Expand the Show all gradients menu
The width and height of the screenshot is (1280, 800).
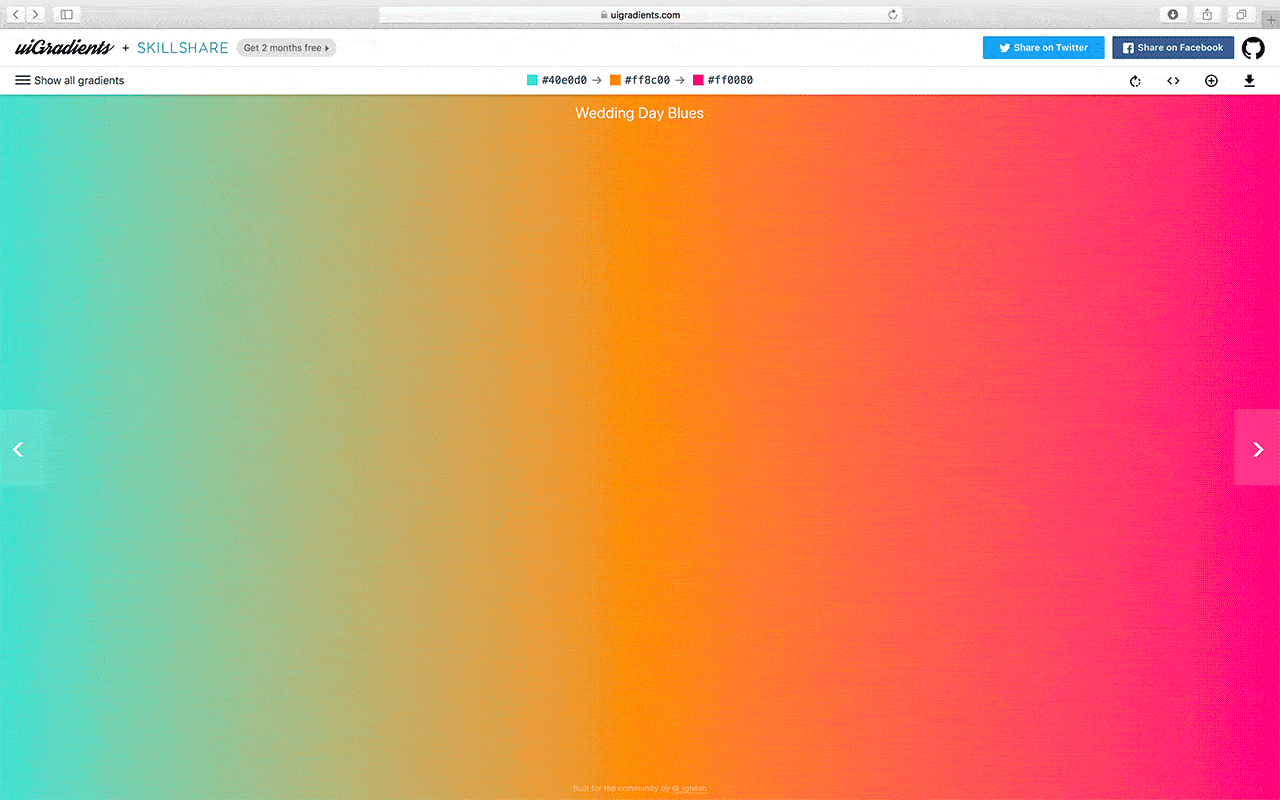[70, 80]
